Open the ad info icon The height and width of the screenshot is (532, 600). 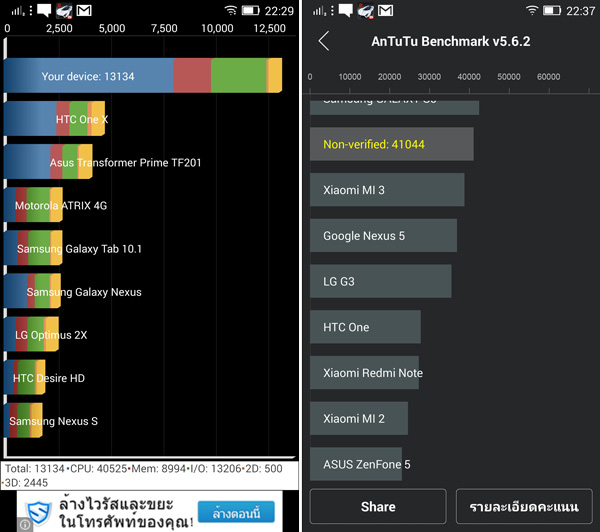point(25,524)
